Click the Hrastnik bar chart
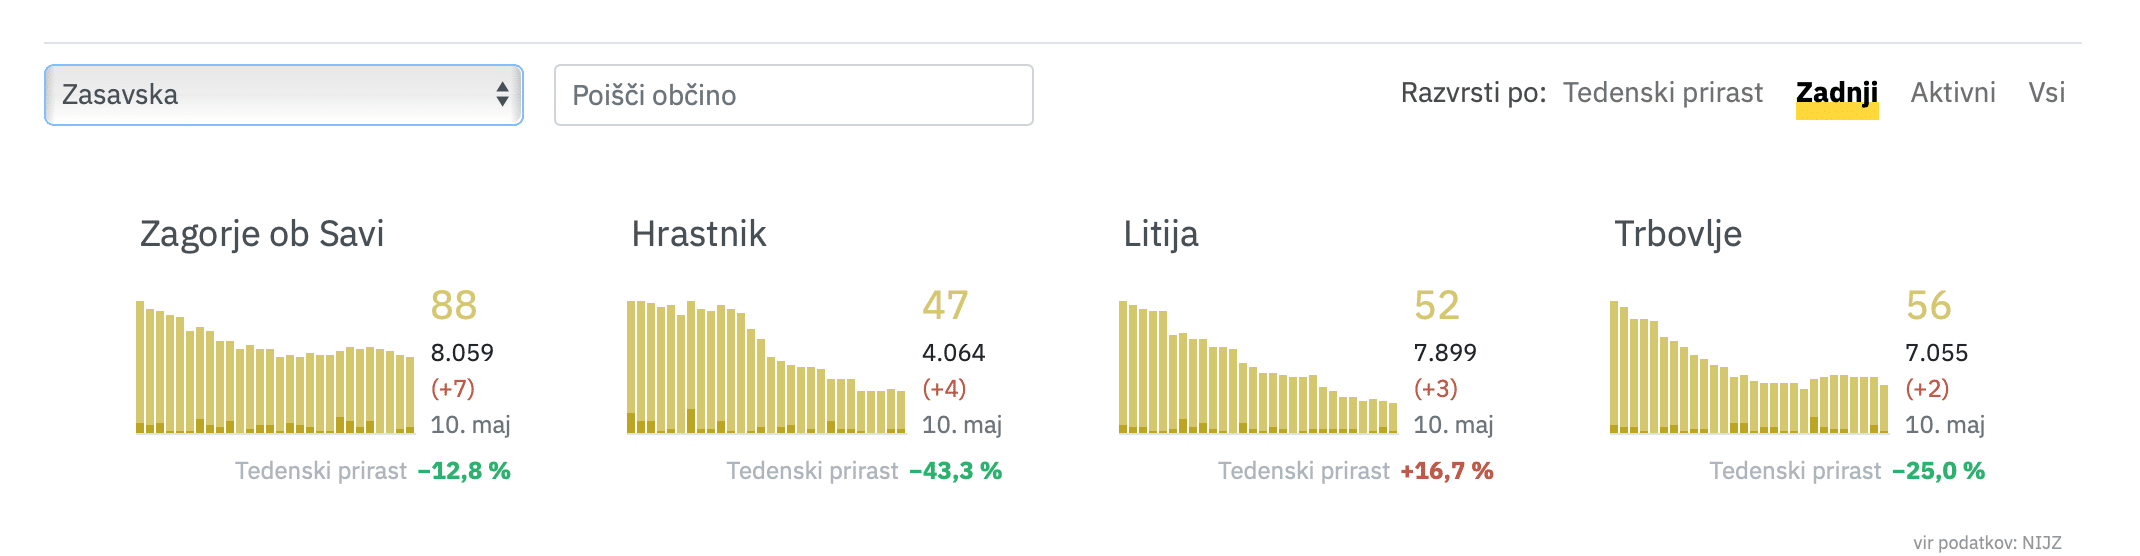The height and width of the screenshot is (556, 2140). point(766,368)
